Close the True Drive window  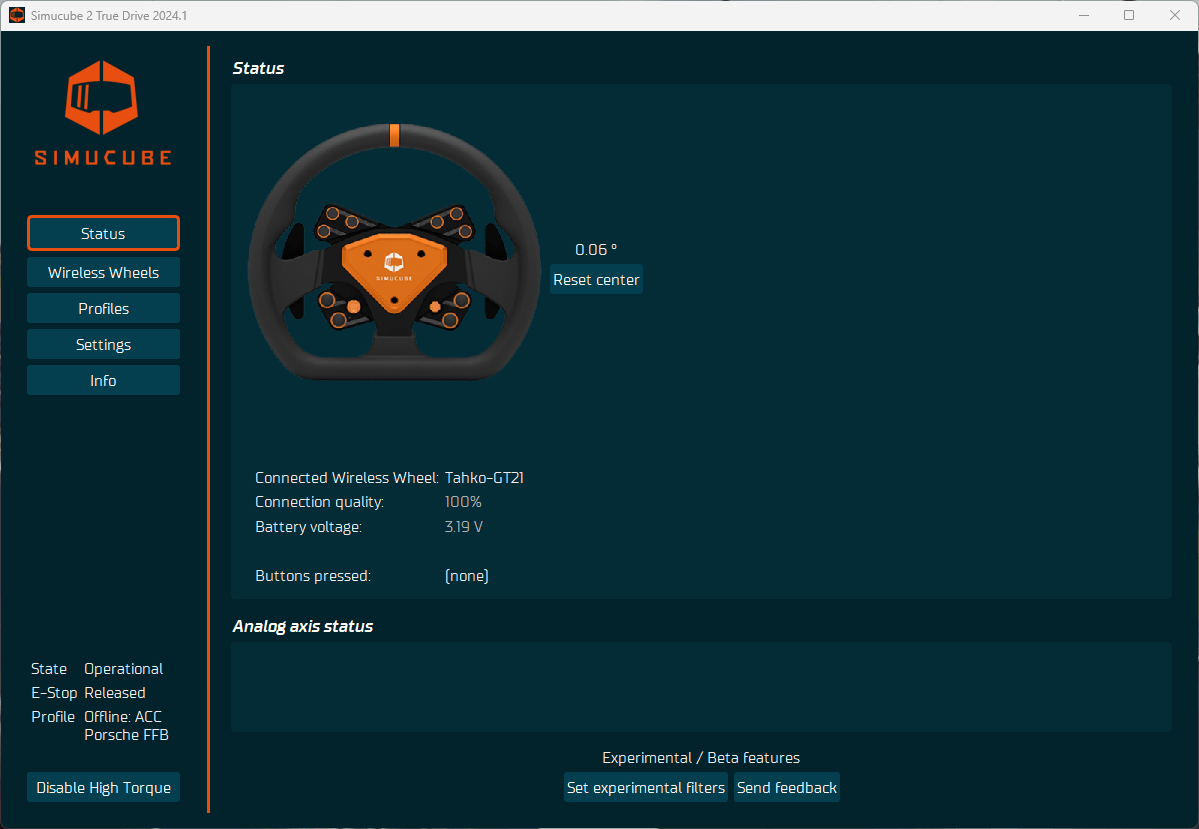point(1175,16)
